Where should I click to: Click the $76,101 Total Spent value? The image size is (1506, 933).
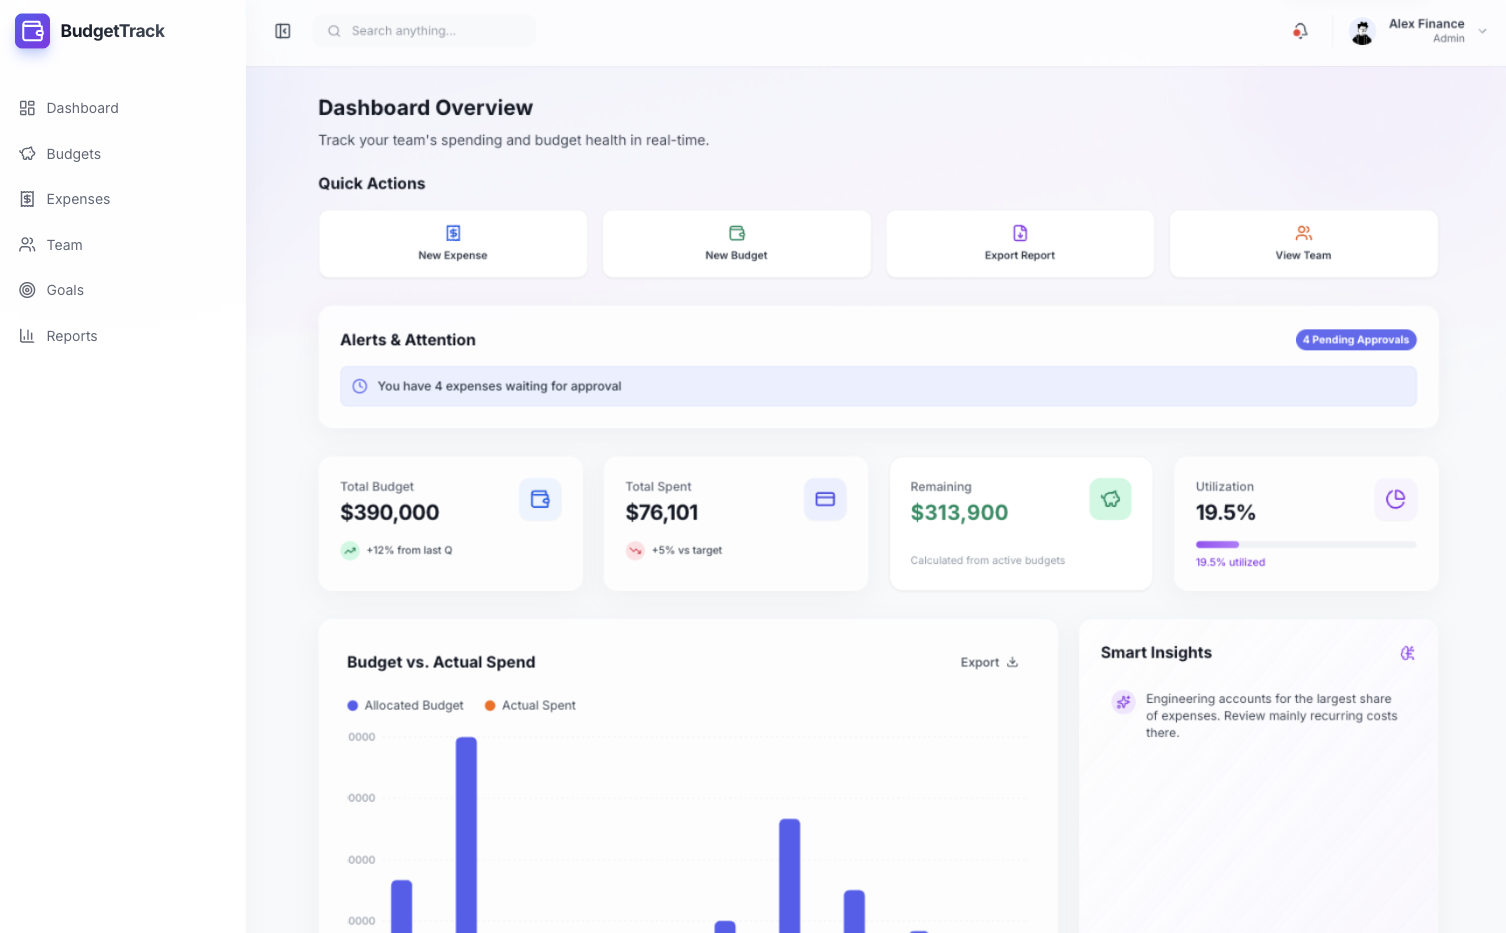click(x=662, y=513)
